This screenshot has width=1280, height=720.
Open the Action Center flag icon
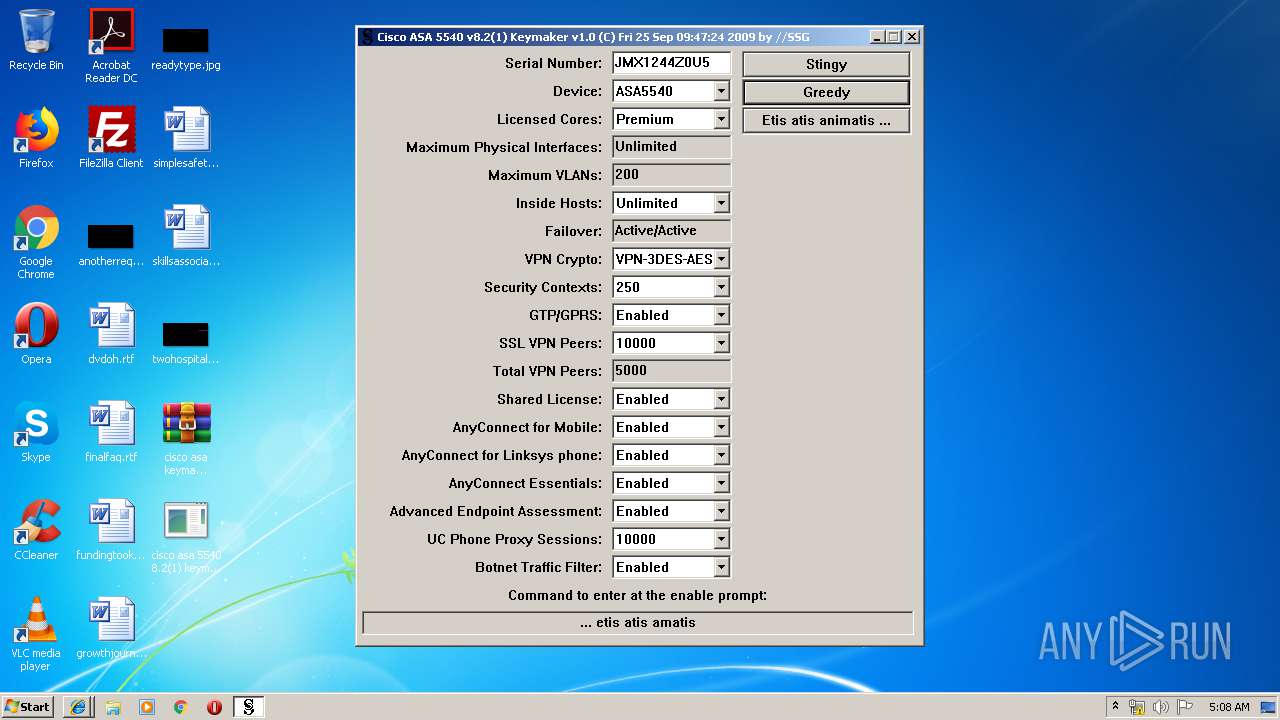pyautogui.click(x=1184, y=707)
